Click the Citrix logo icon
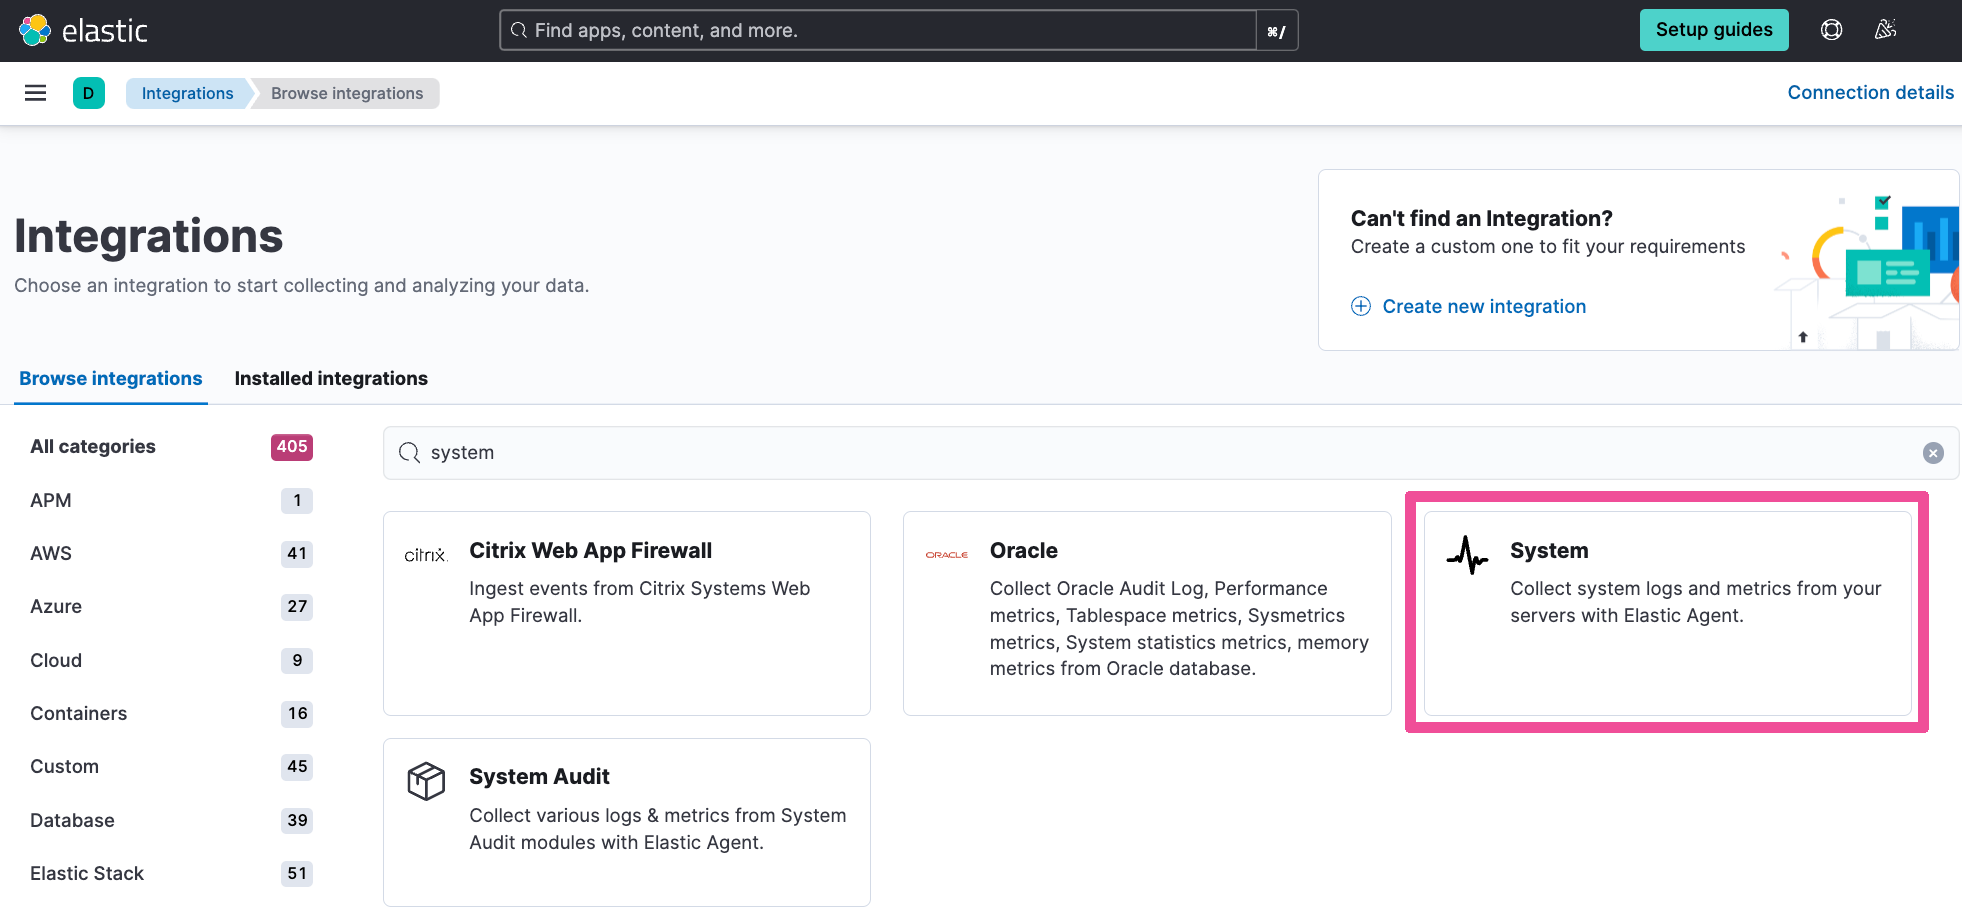 pyautogui.click(x=425, y=555)
